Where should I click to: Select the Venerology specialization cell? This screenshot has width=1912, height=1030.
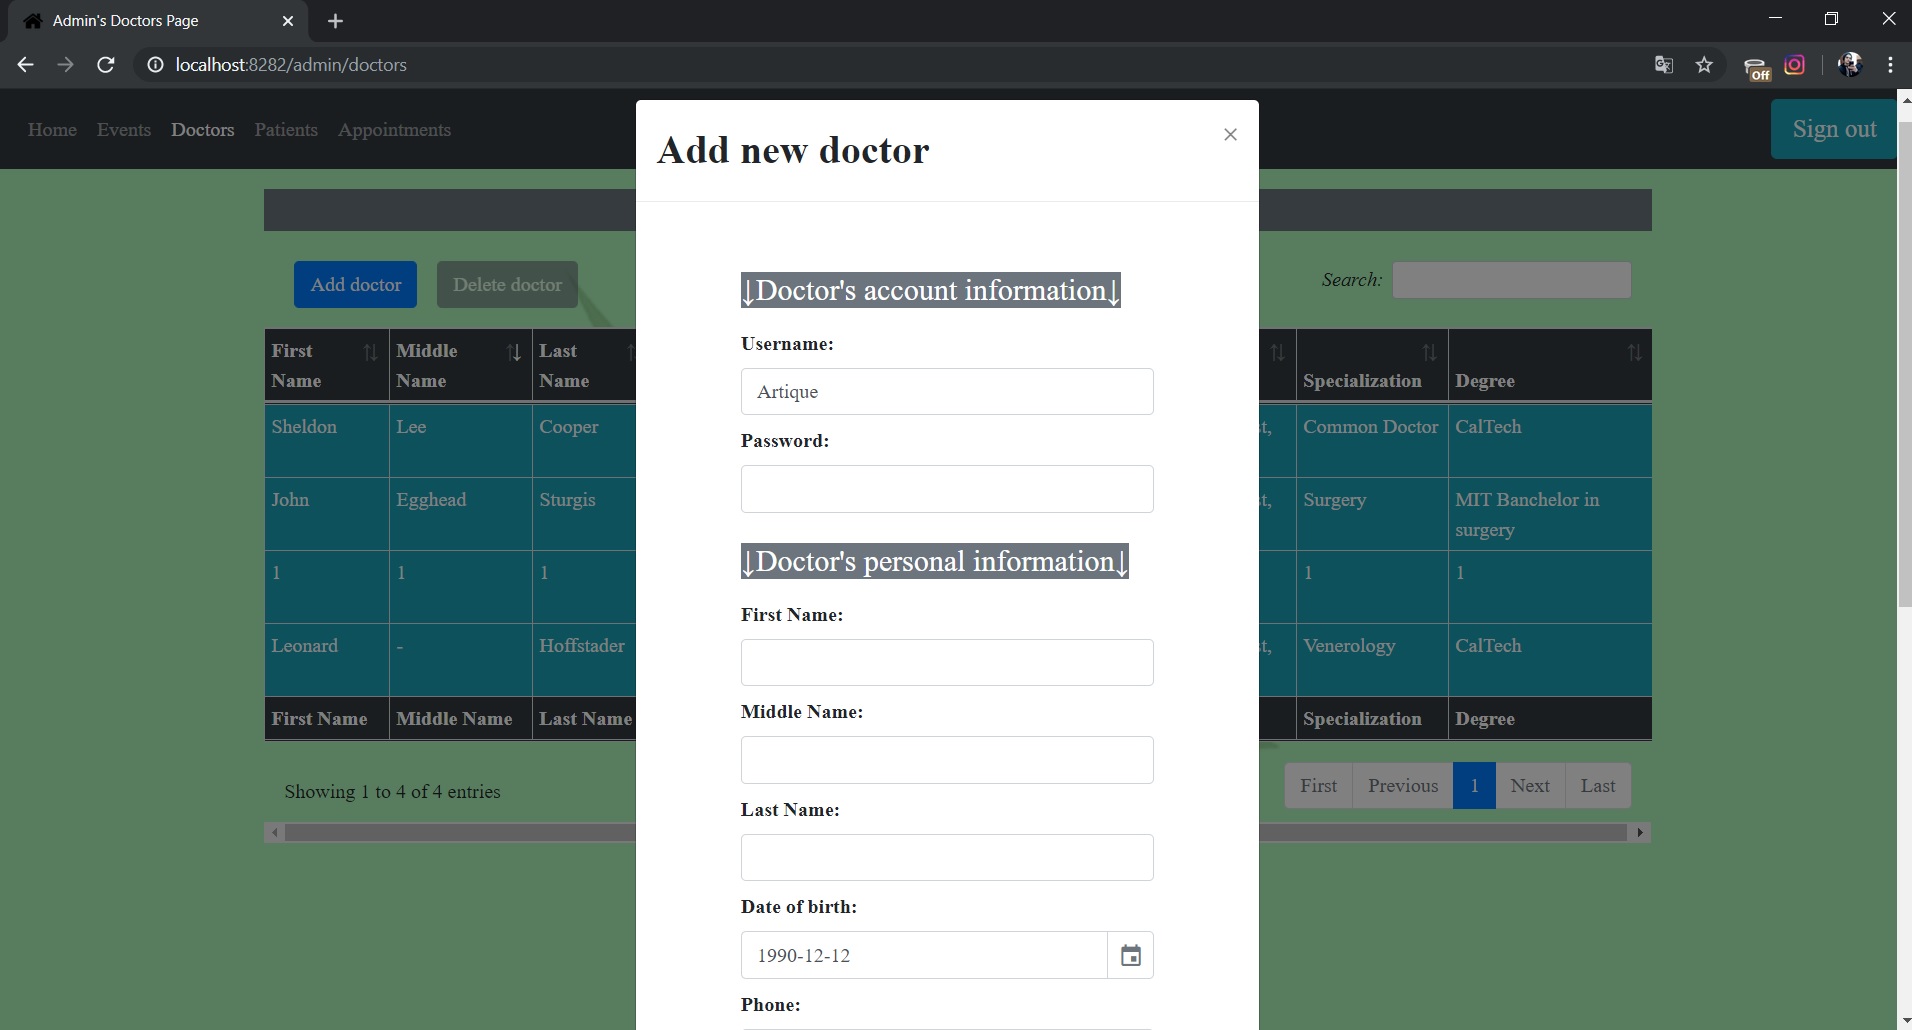click(1372, 660)
